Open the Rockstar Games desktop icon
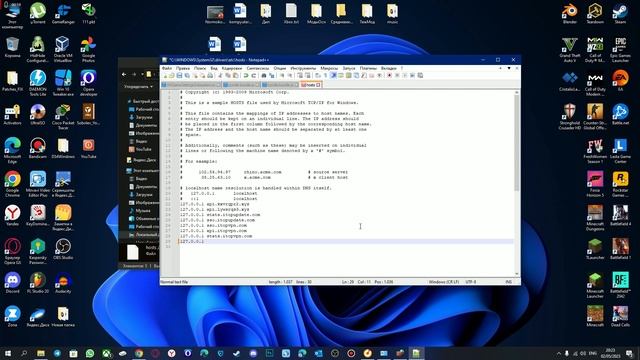 [x=620, y=184]
